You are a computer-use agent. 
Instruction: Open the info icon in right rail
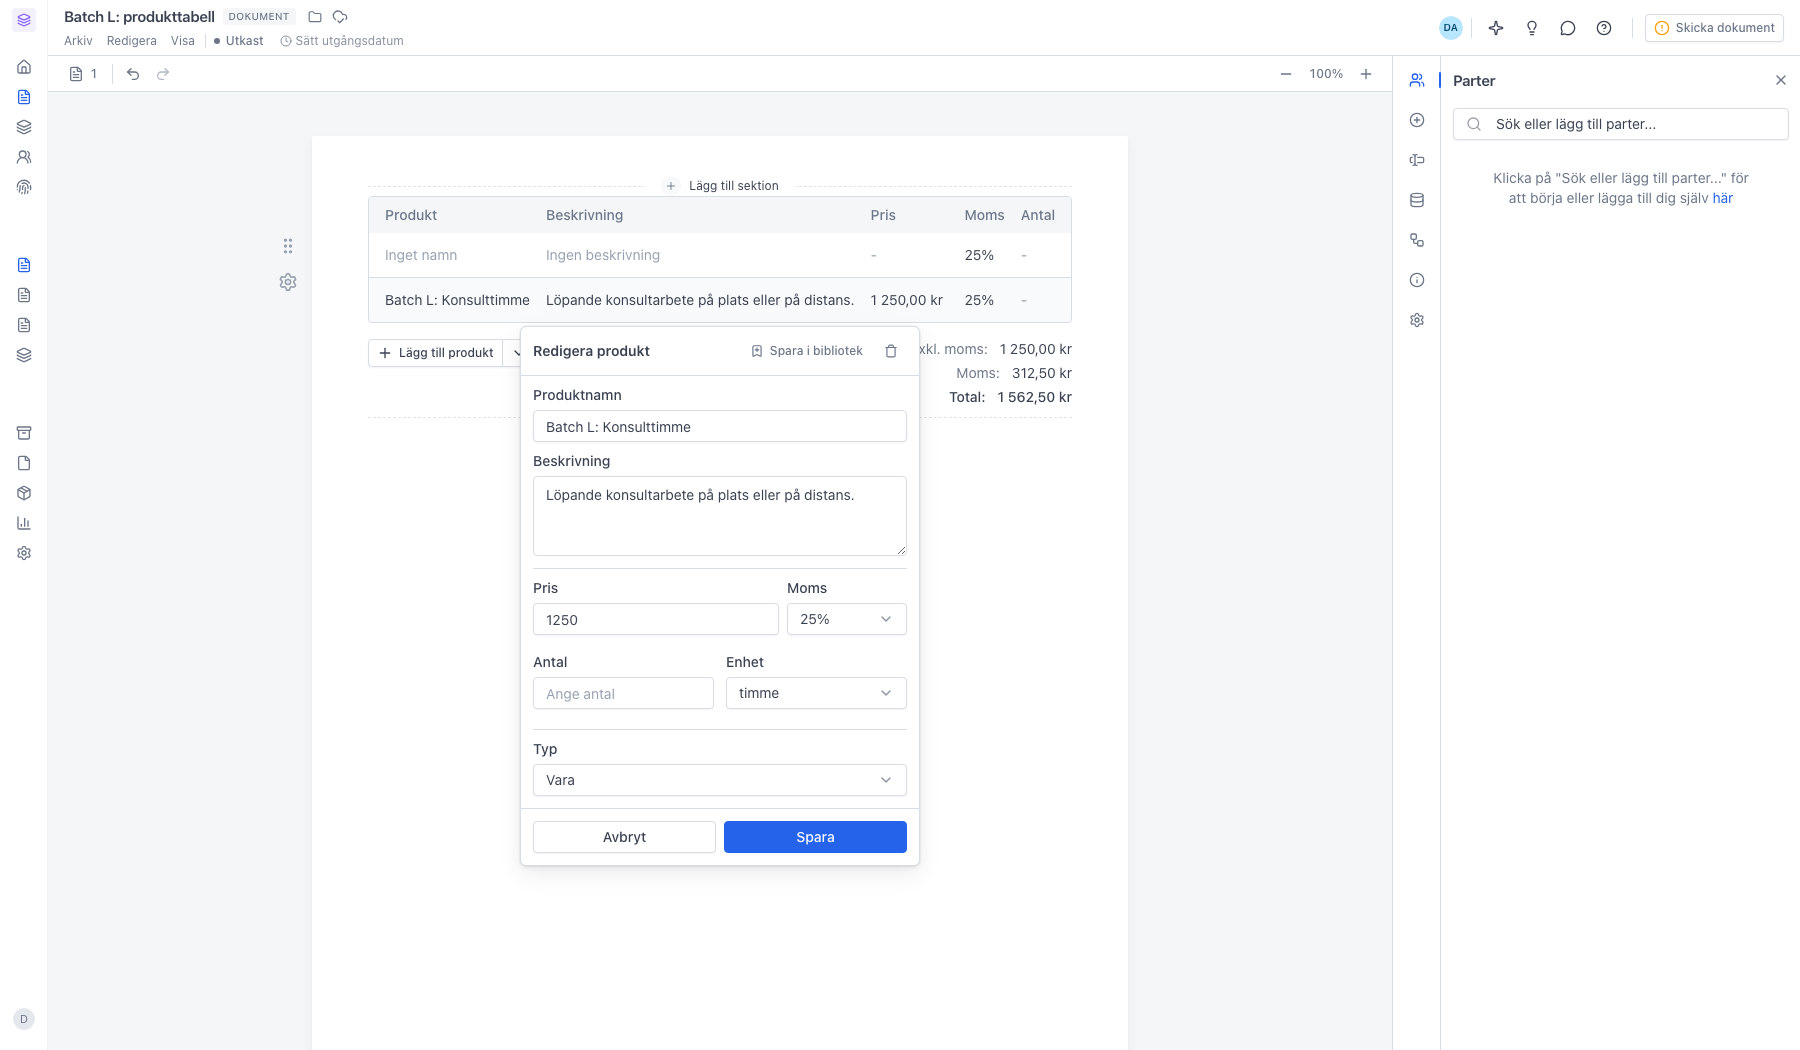tap(1417, 280)
